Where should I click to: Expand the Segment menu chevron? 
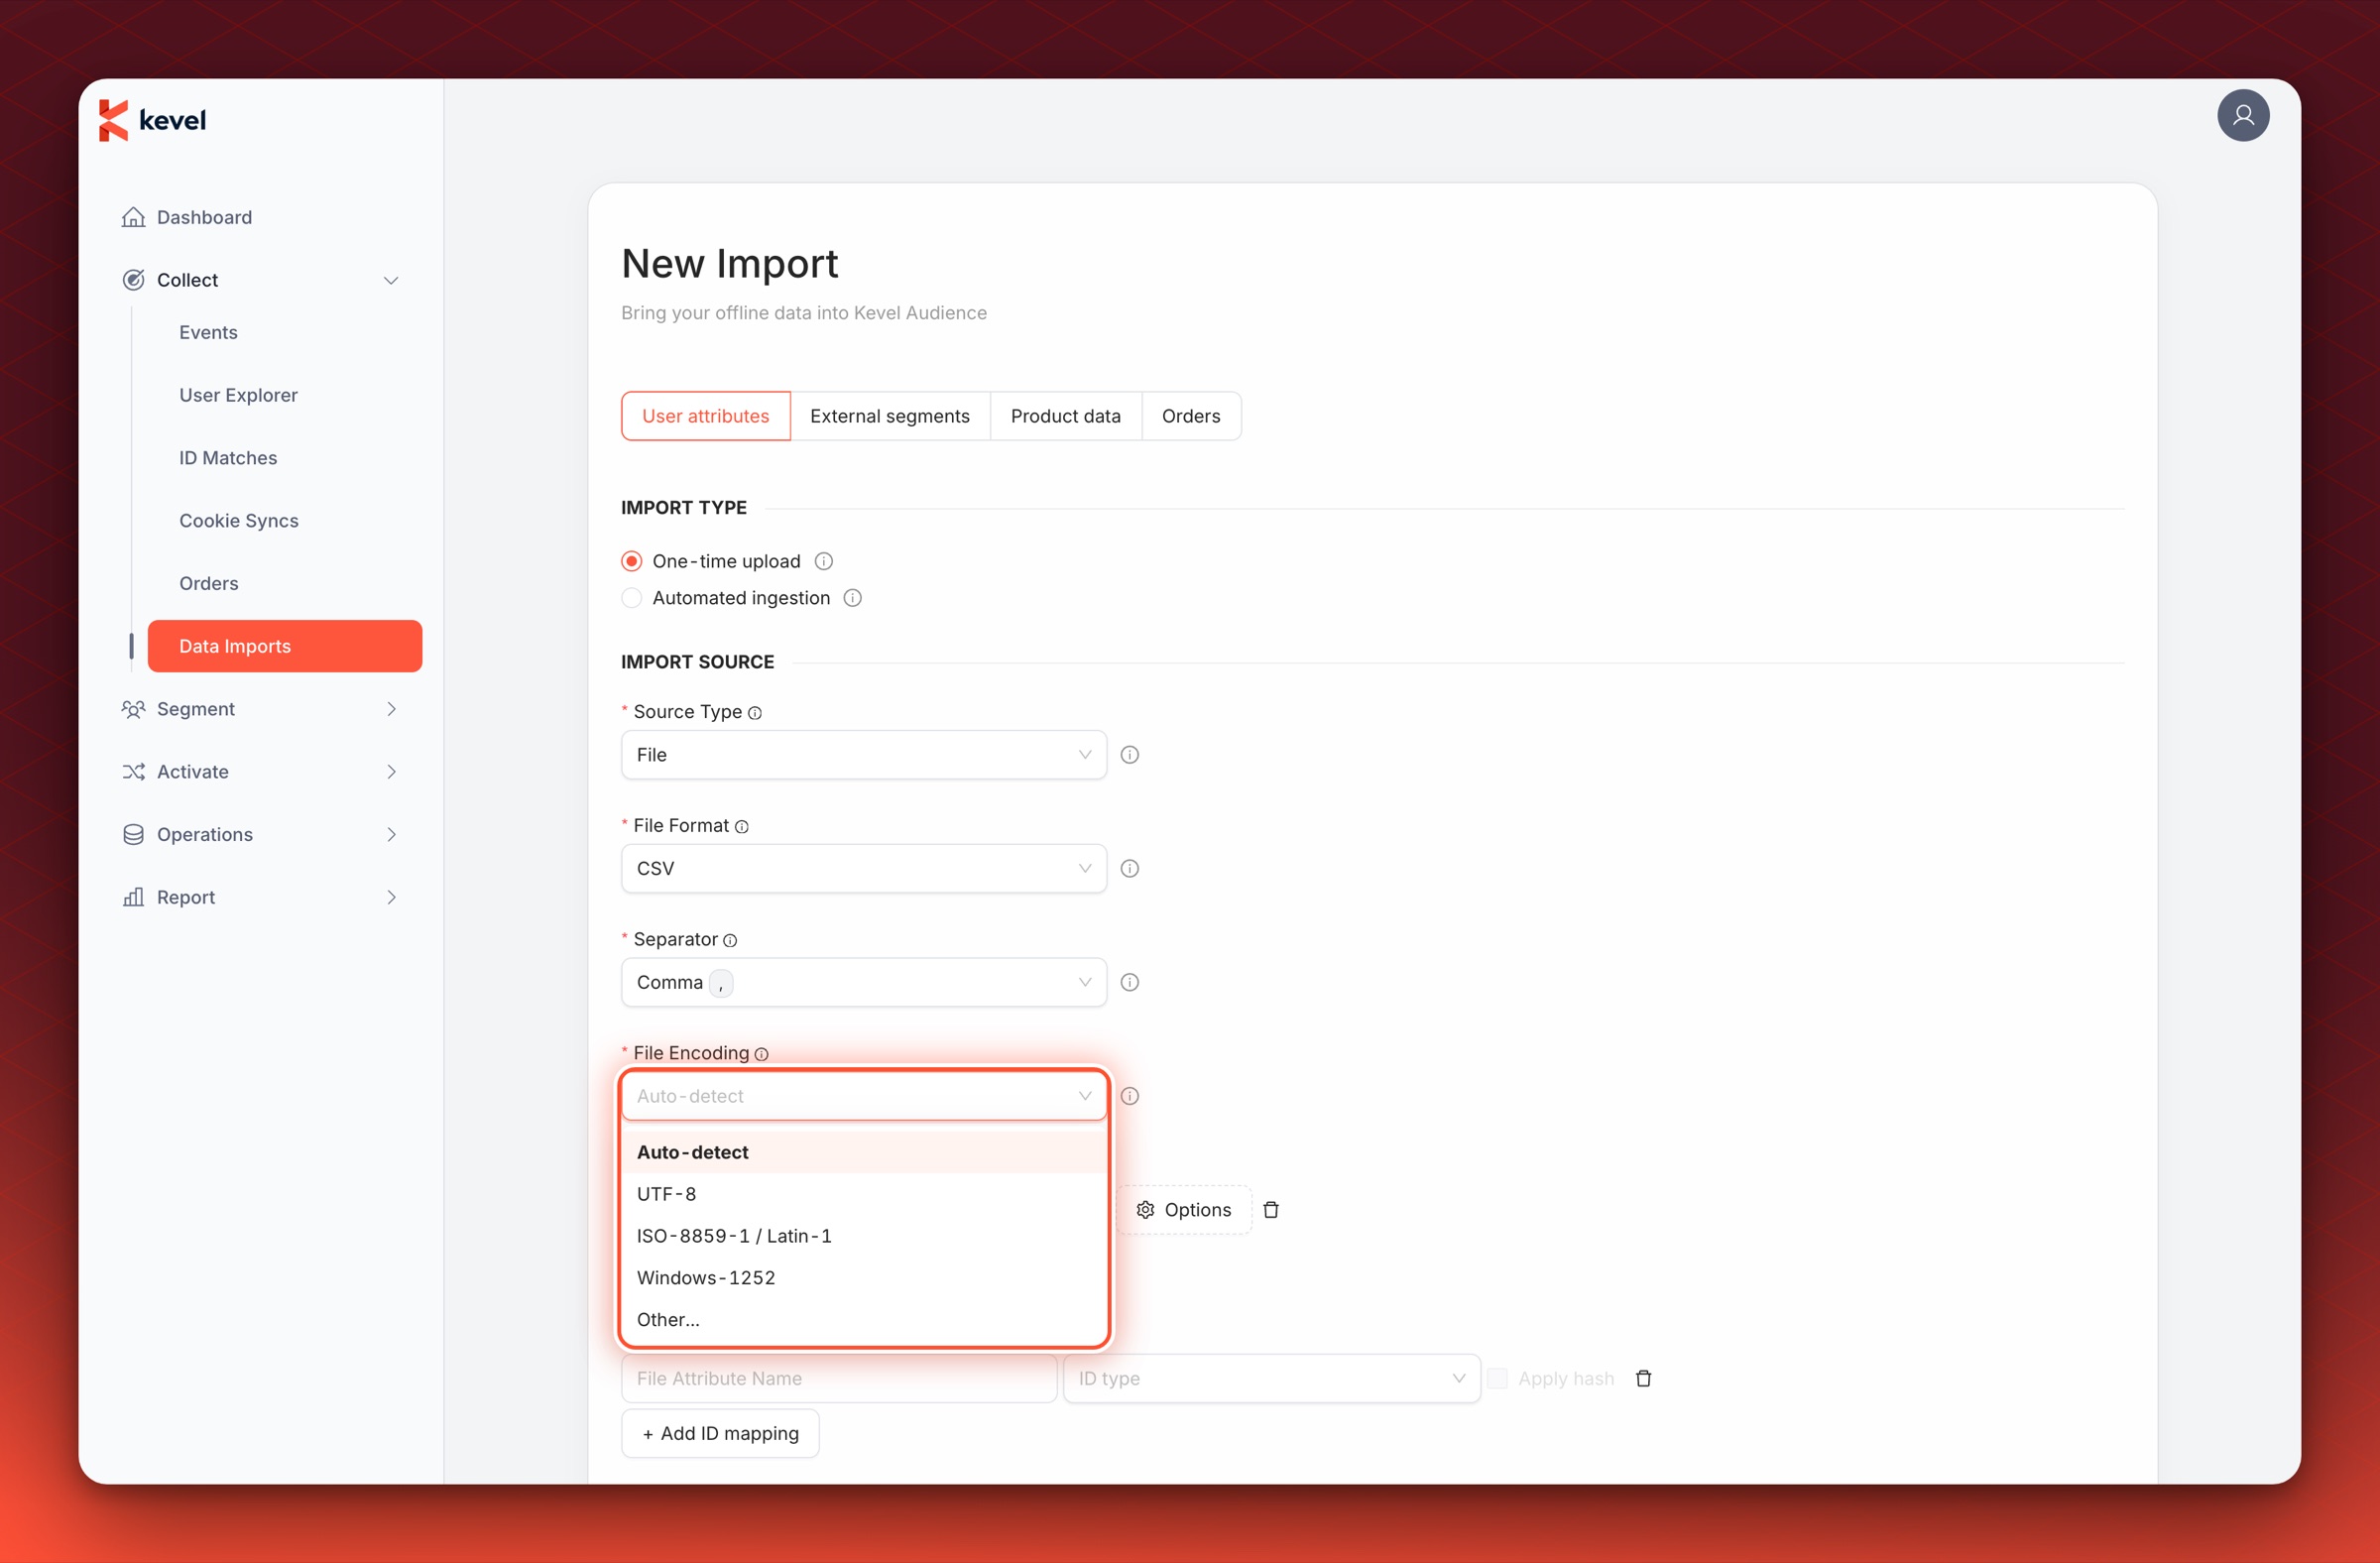391,709
